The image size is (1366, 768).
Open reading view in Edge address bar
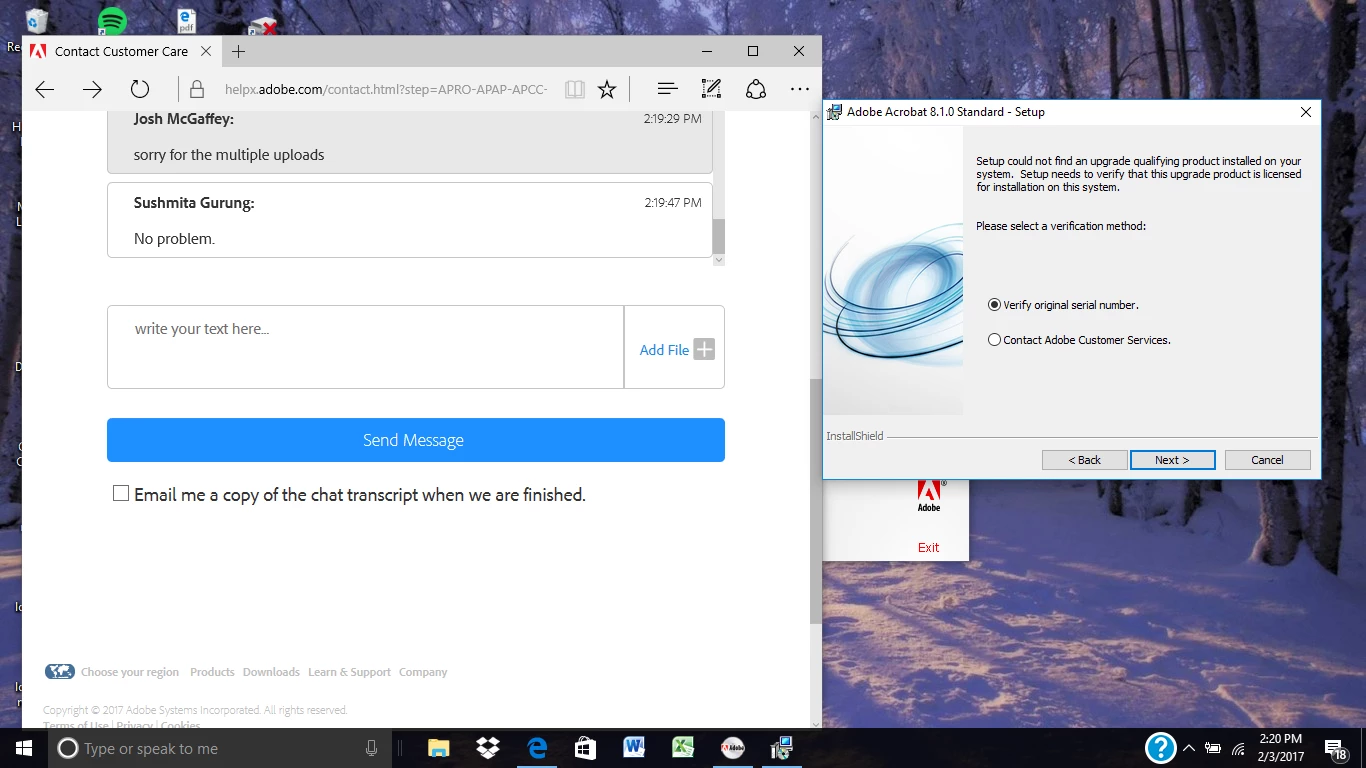(575, 90)
